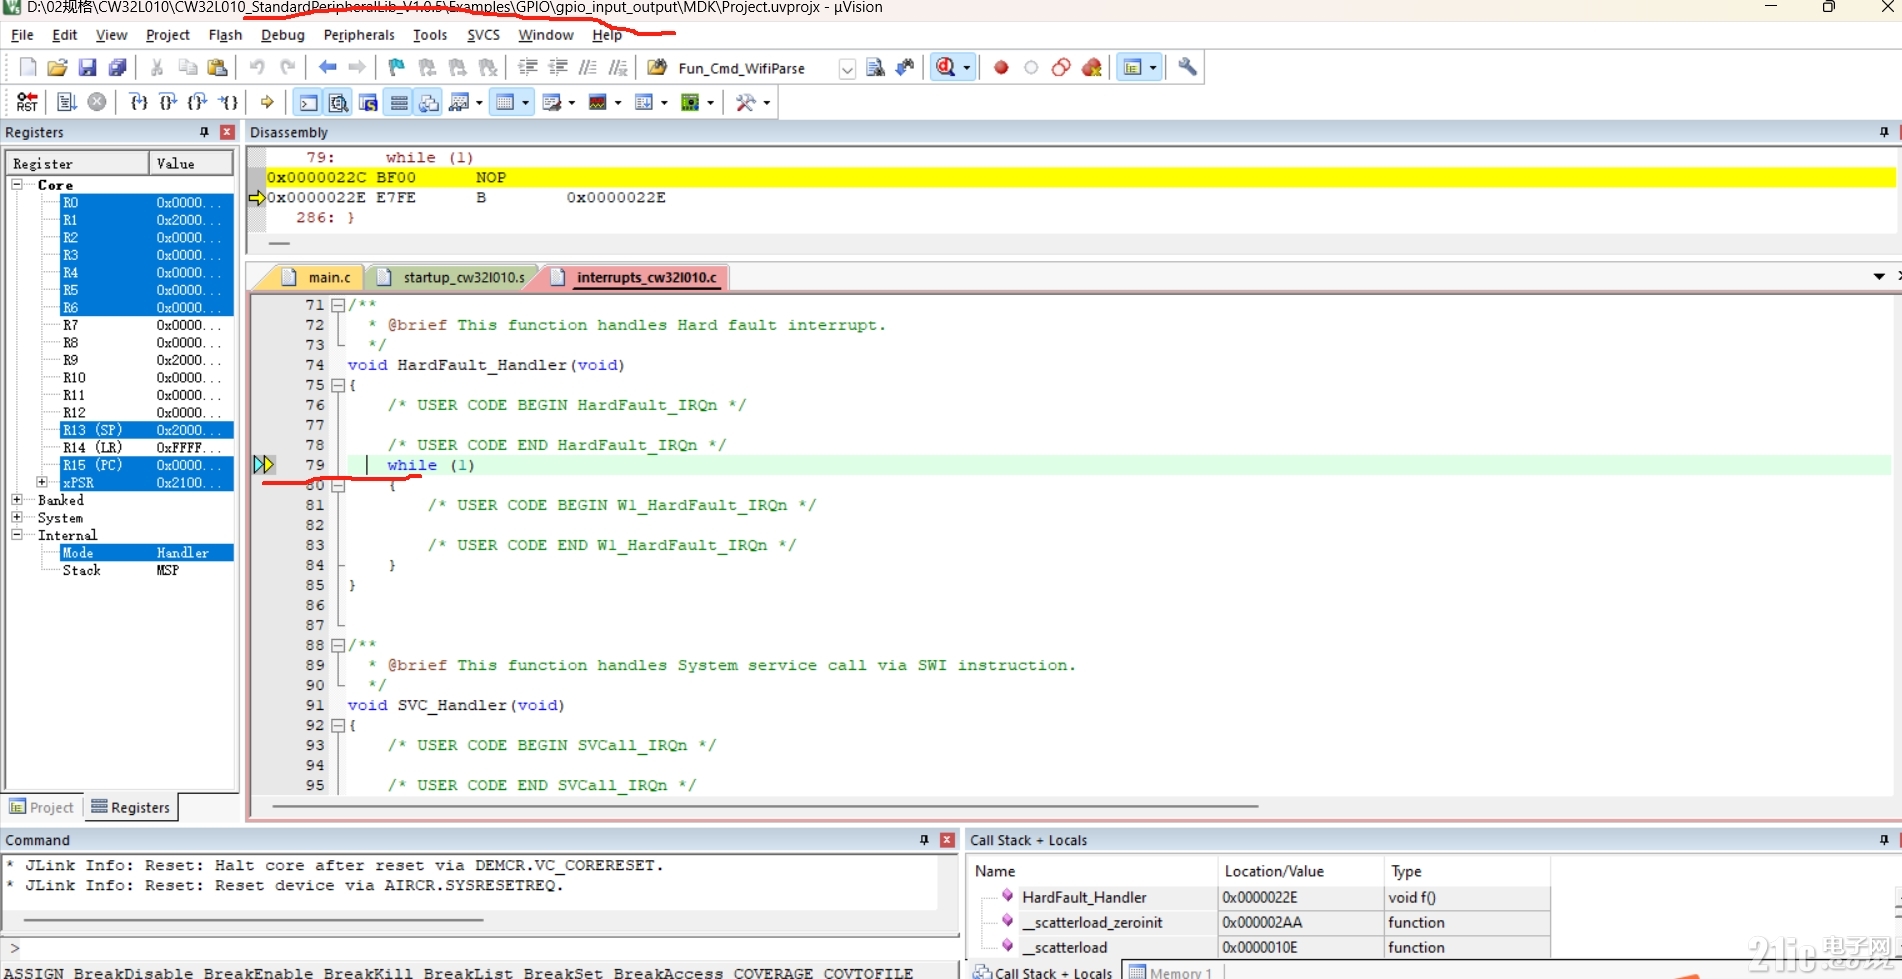Comment out selected lines icon
Viewport: 1902px width, 979px height.
tap(588, 68)
